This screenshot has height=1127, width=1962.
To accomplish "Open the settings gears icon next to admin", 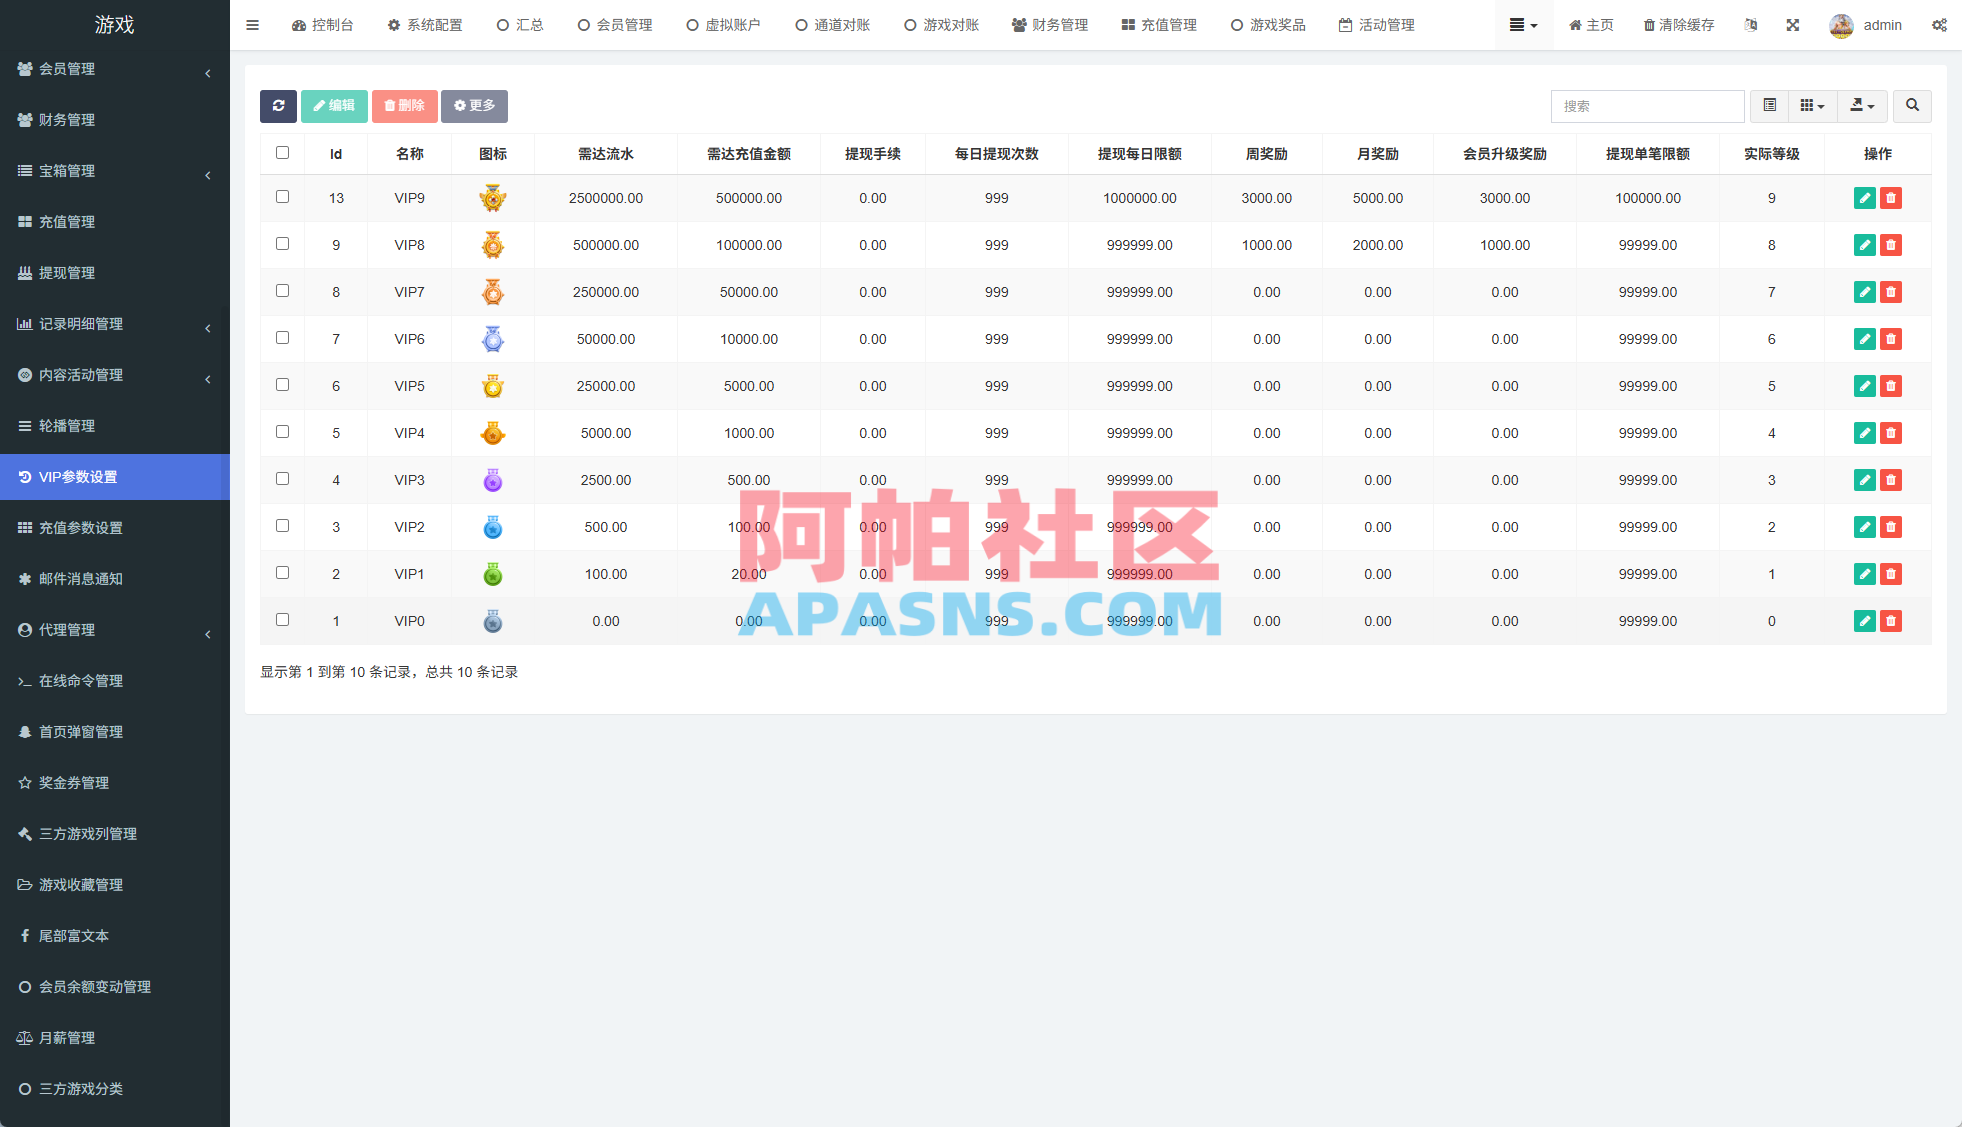I will point(1940,24).
